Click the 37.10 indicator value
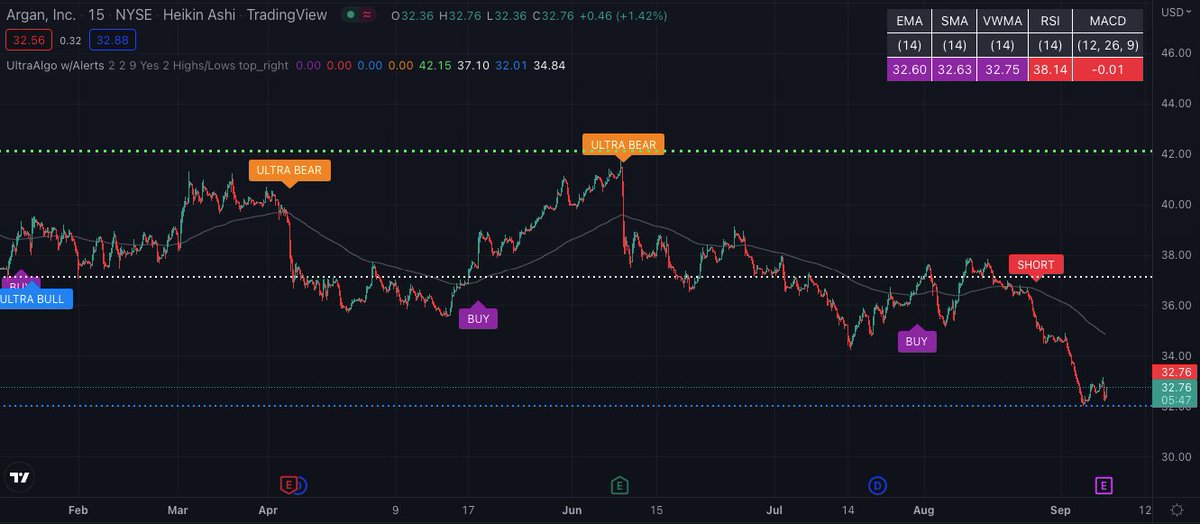Screen dimensions: 1200x524 coord(475,65)
